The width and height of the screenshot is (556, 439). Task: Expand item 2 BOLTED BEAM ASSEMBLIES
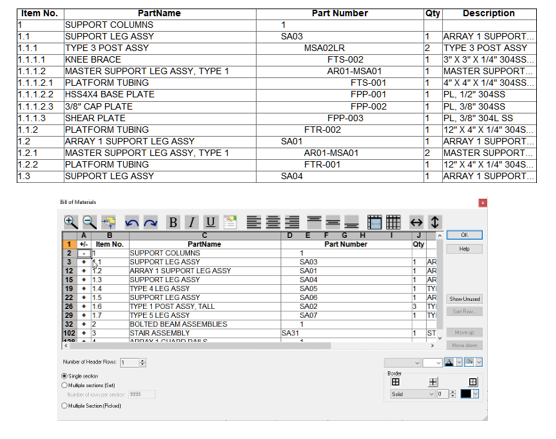(x=84, y=324)
